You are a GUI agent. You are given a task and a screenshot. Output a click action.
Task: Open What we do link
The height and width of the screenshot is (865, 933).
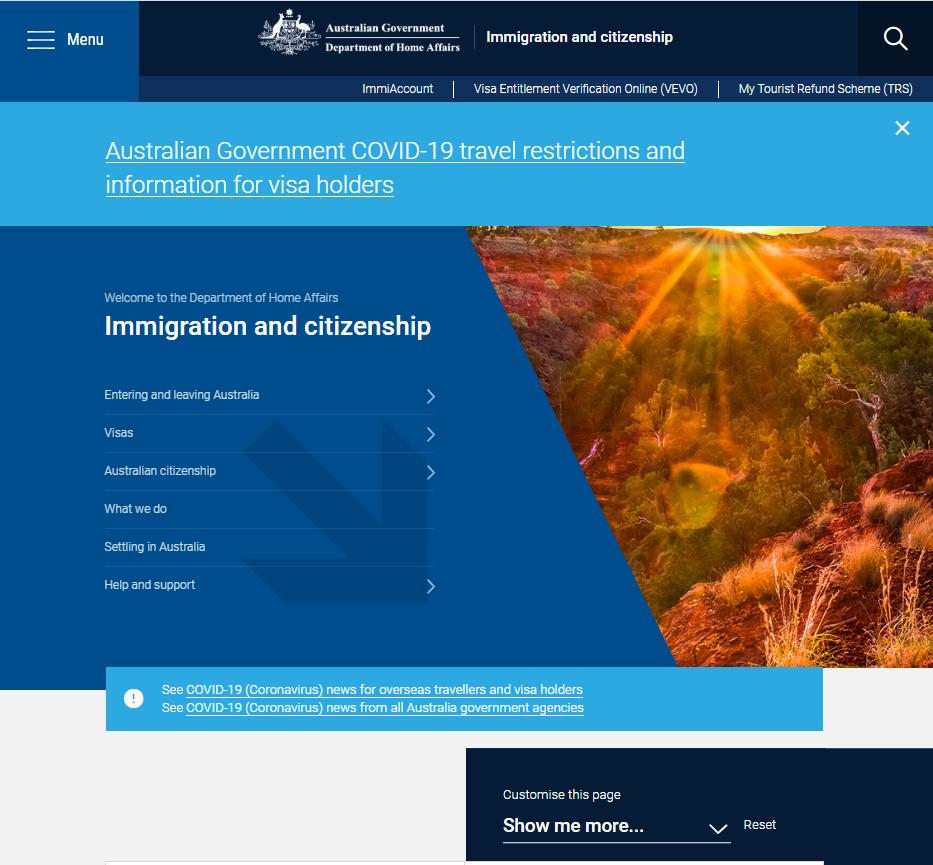pos(135,509)
